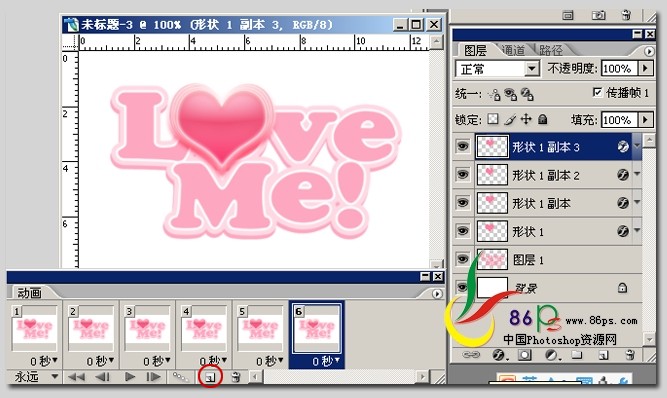Step back to the previous frame
Screen dimensions: 667x398
[x=102, y=377]
